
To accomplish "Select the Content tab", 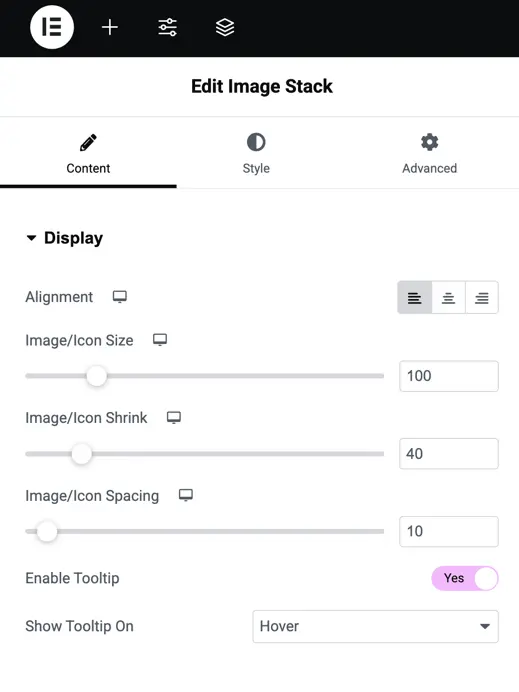I will 88,154.
